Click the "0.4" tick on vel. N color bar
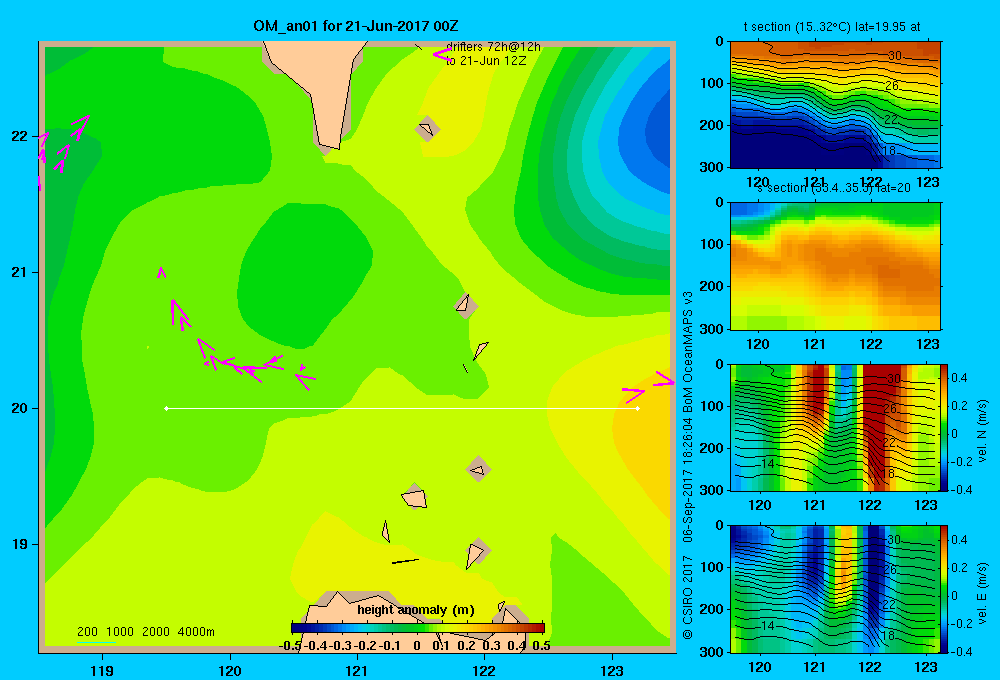The height and width of the screenshot is (680, 1000). pos(959,378)
